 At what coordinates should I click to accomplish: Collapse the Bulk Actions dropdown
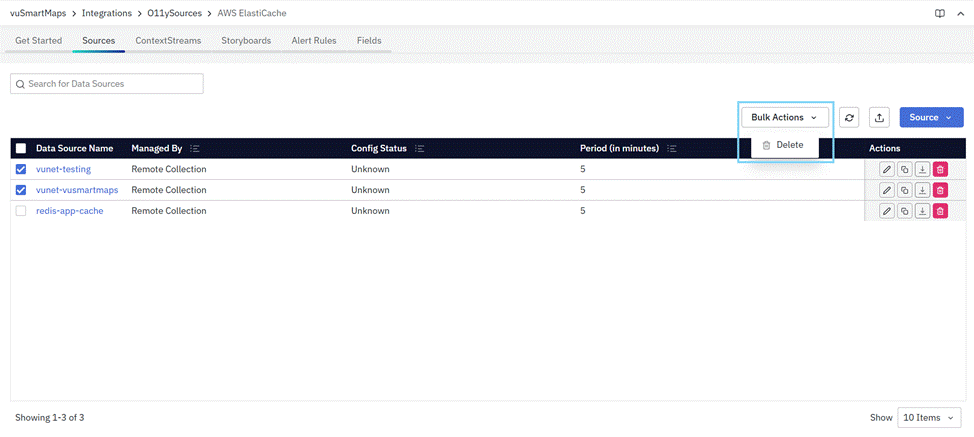pos(784,117)
